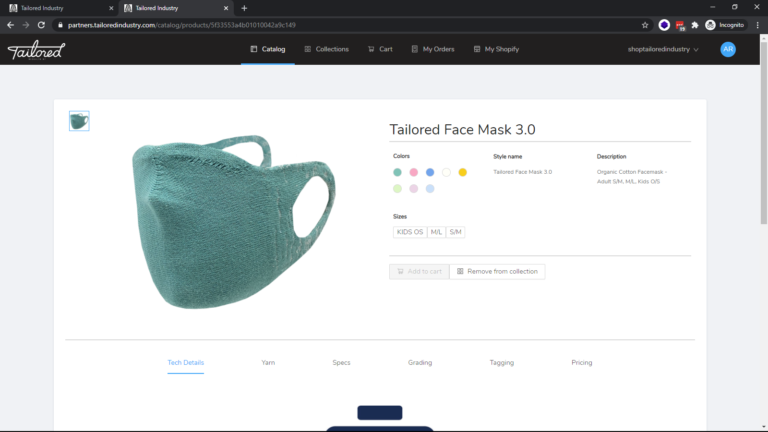Reload the page
The image size is (768, 432).
[x=41, y=24]
